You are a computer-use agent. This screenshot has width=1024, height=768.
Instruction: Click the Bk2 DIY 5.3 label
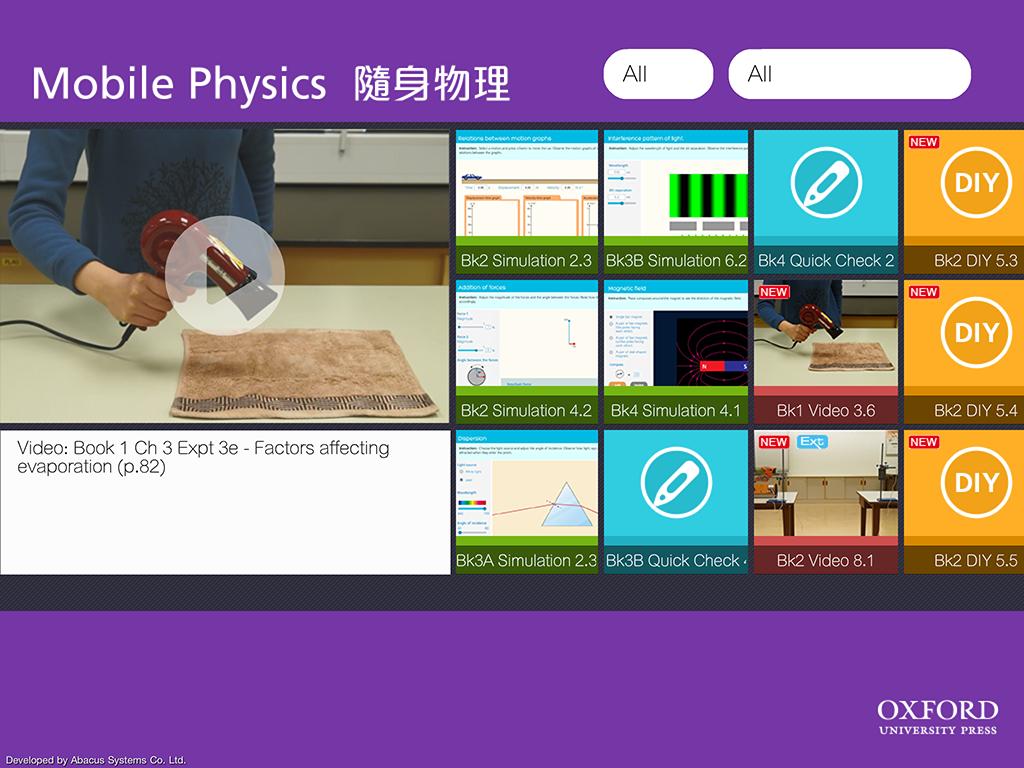click(976, 261)
